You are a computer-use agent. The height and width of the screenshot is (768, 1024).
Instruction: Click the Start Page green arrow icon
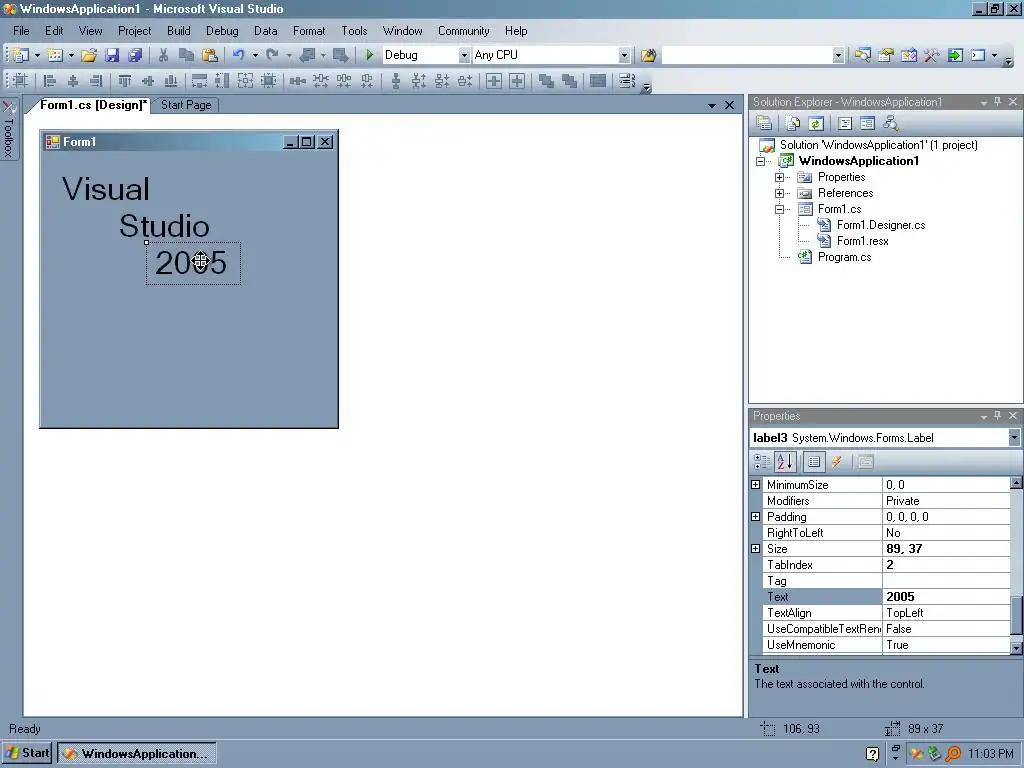coord(955,56)
